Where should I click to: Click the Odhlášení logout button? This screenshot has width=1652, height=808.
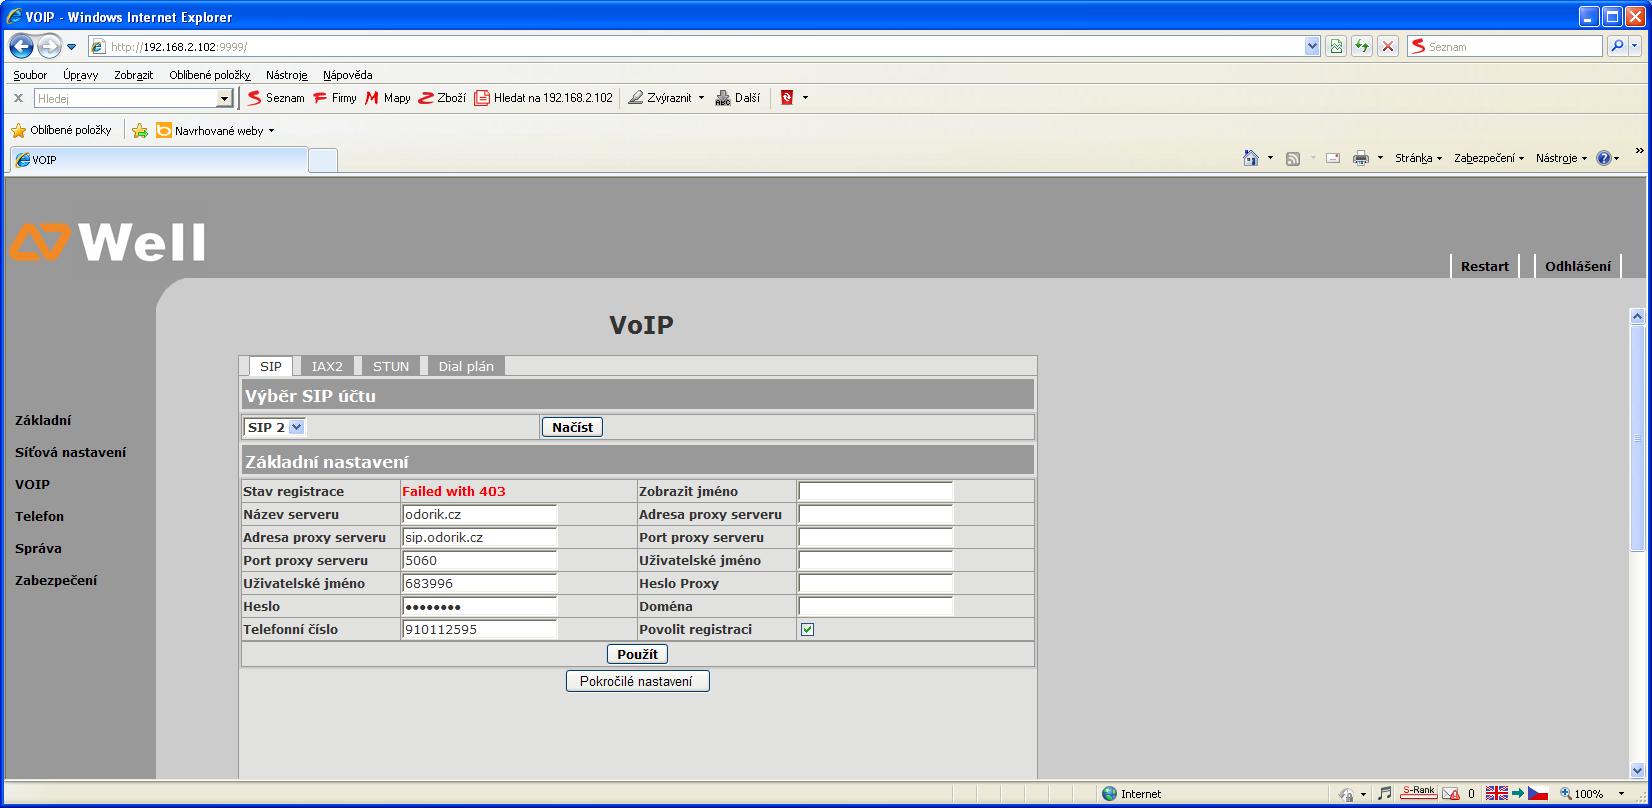coord(1578,266)
